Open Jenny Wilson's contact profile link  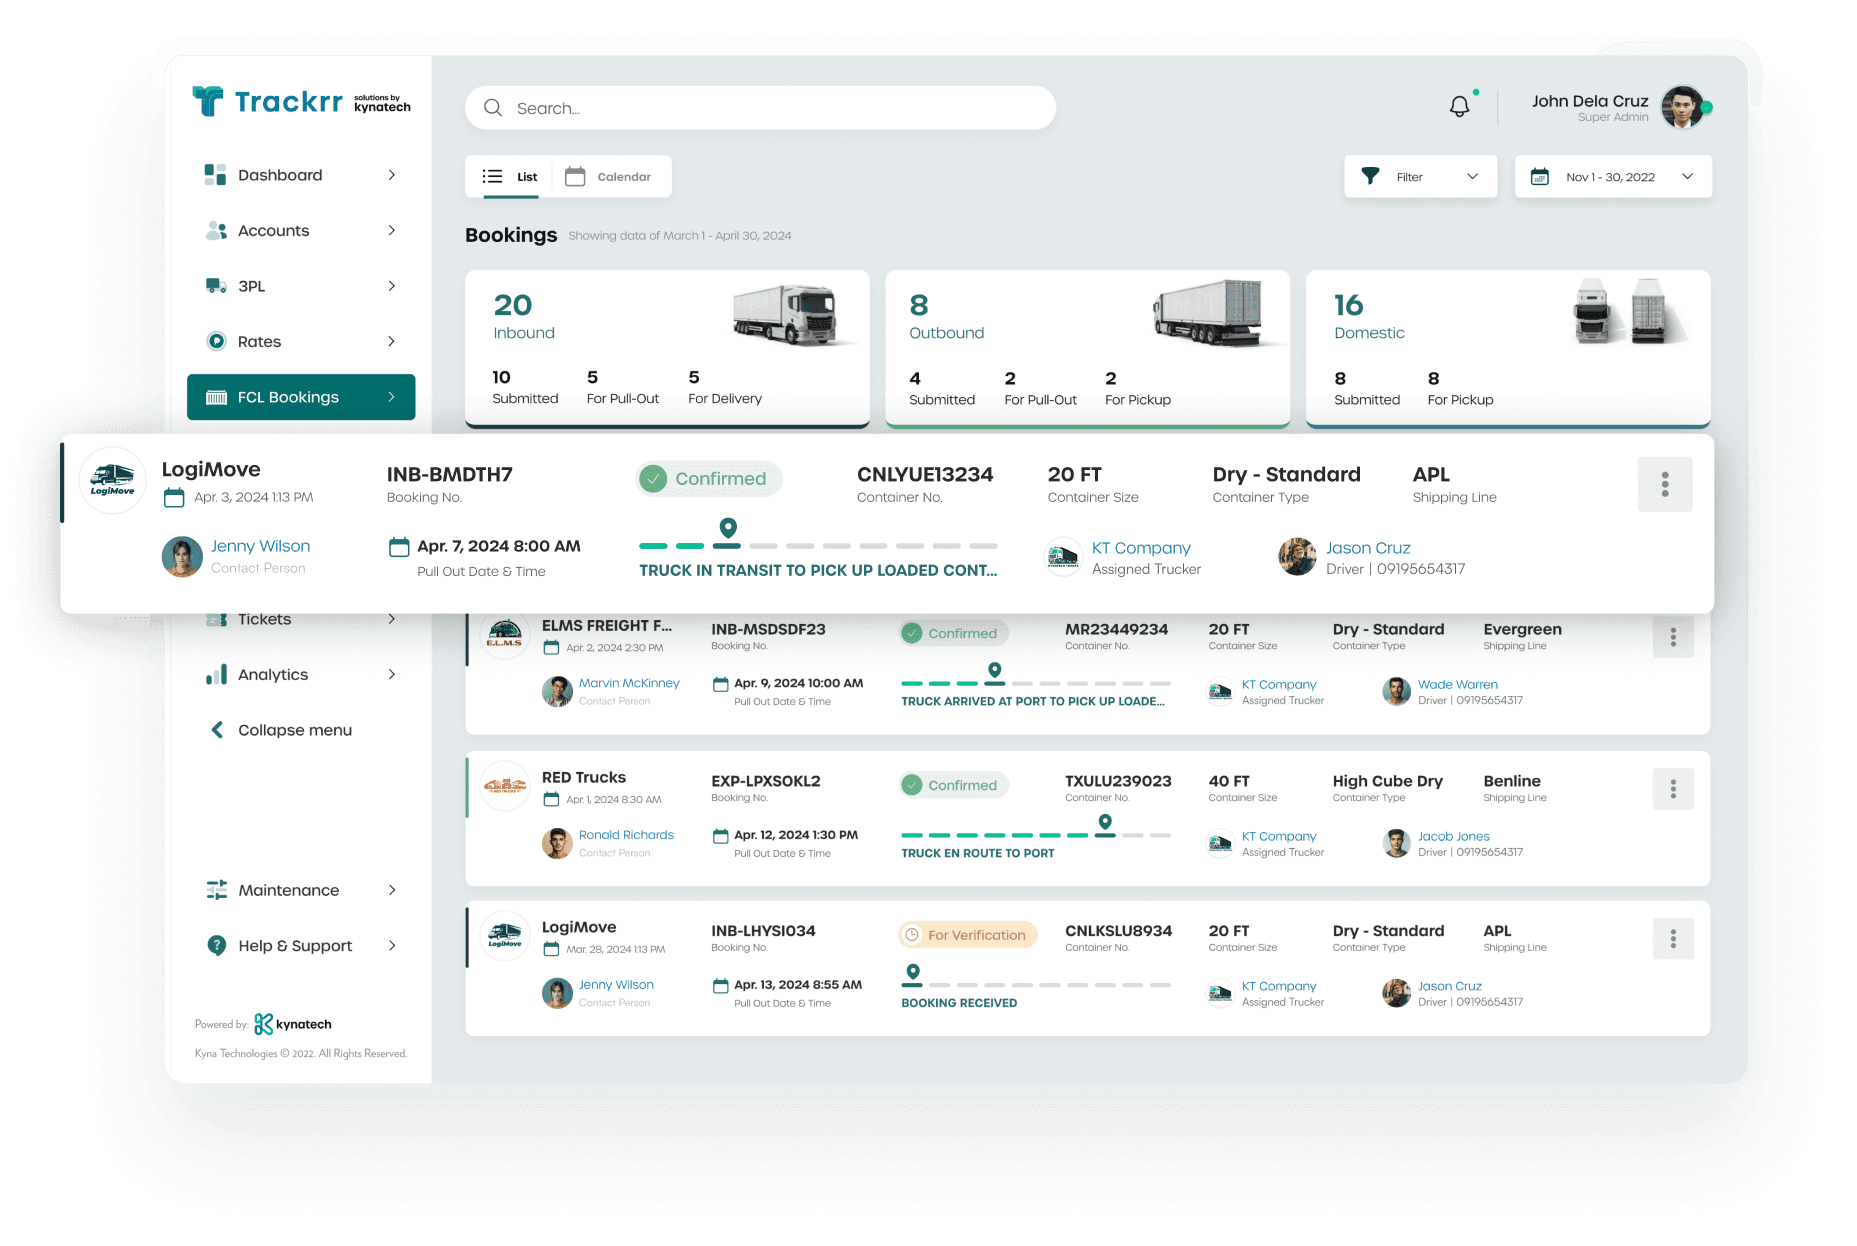(260, 545)
